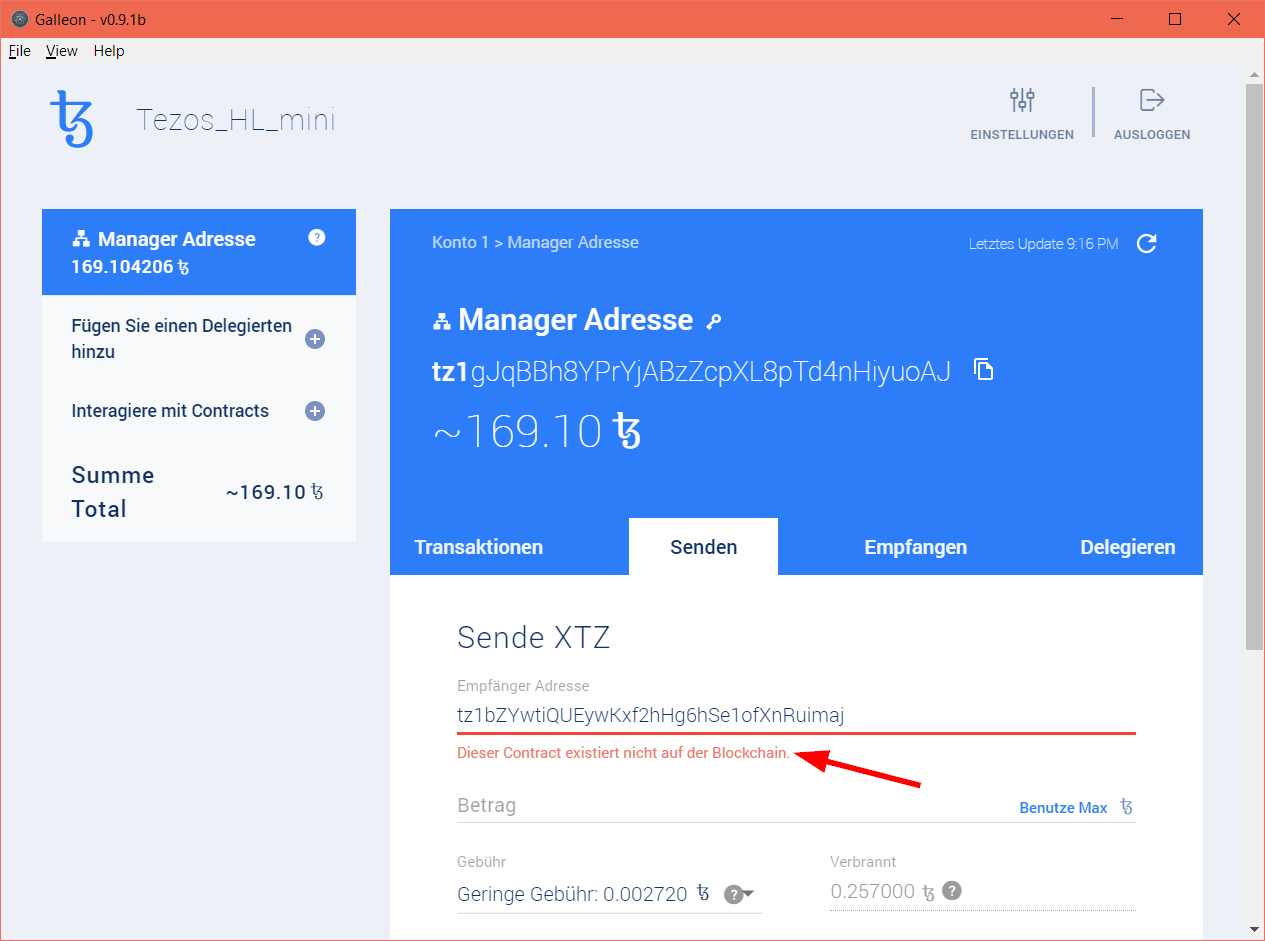1265x941 pixels.
Task: Click Letztes Update 9:16 PM text
Action: point(1044,244)
